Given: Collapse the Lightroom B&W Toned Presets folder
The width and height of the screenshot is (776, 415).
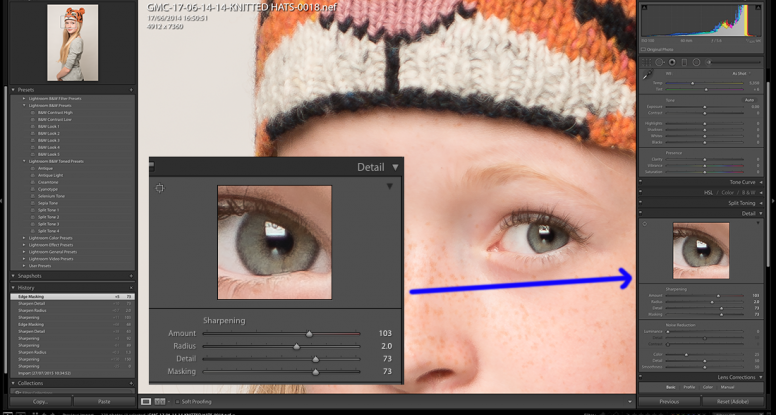Looking at the screenshot, I should pyautogui.click(x=24, y=161).
